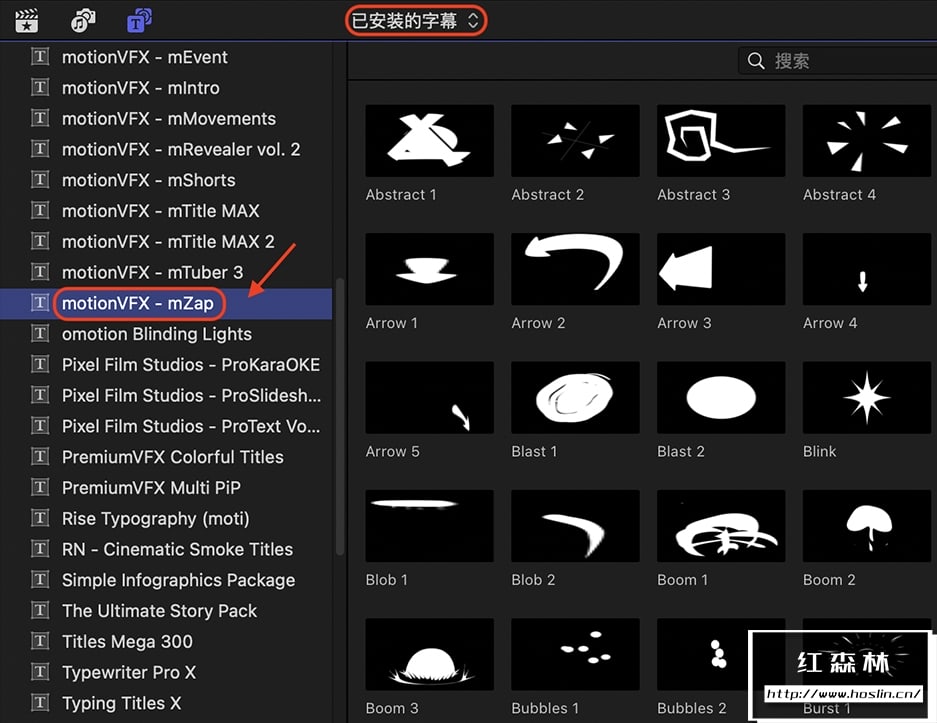The height and width of the screenshot is (723, 937).
Task: Click the search magnifier icon
Action: tap(756, 61)
